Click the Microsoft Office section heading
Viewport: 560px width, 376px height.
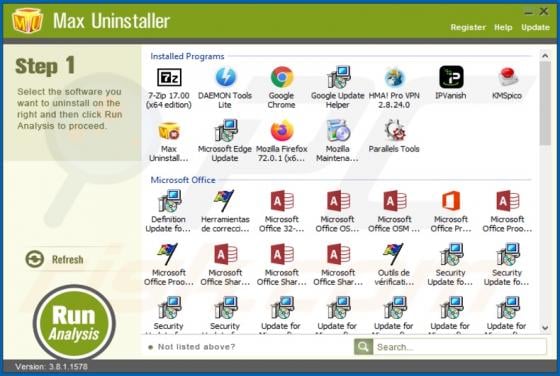click(x=183, y=180)
